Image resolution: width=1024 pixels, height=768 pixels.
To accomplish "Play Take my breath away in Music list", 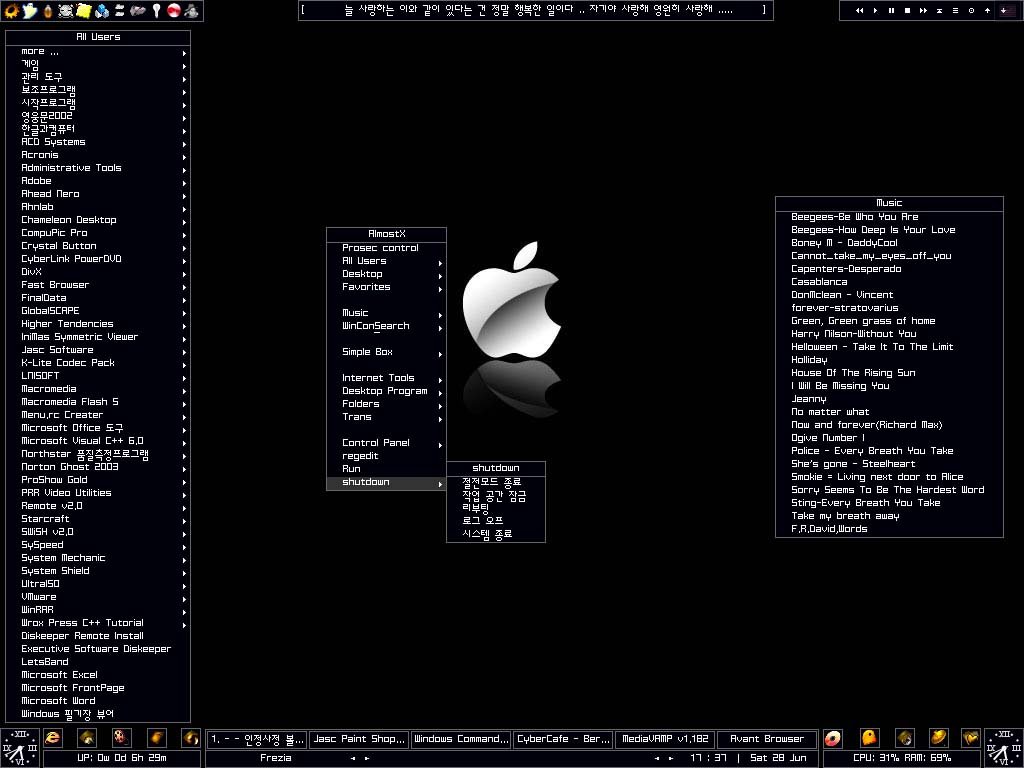I will [889, 516].
